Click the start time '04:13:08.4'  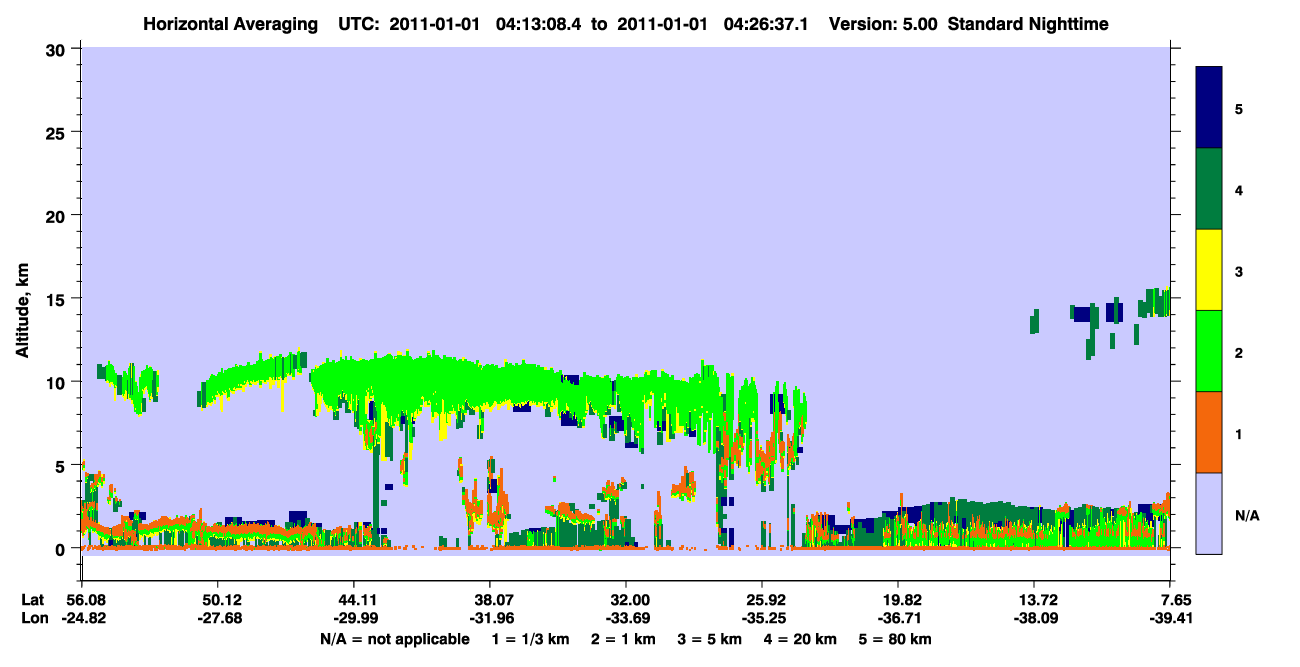(x=540, y=23)
